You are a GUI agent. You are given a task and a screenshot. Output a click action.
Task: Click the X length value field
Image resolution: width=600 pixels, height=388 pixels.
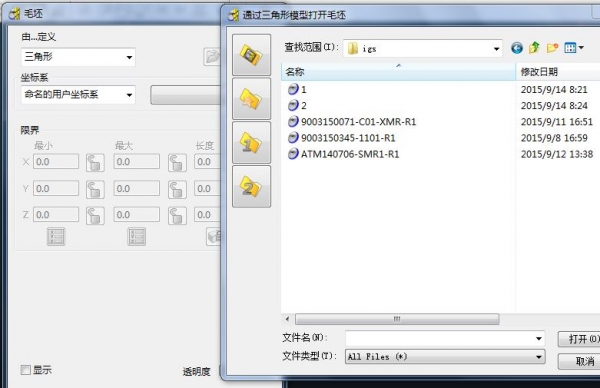click(x=207, y=161)
